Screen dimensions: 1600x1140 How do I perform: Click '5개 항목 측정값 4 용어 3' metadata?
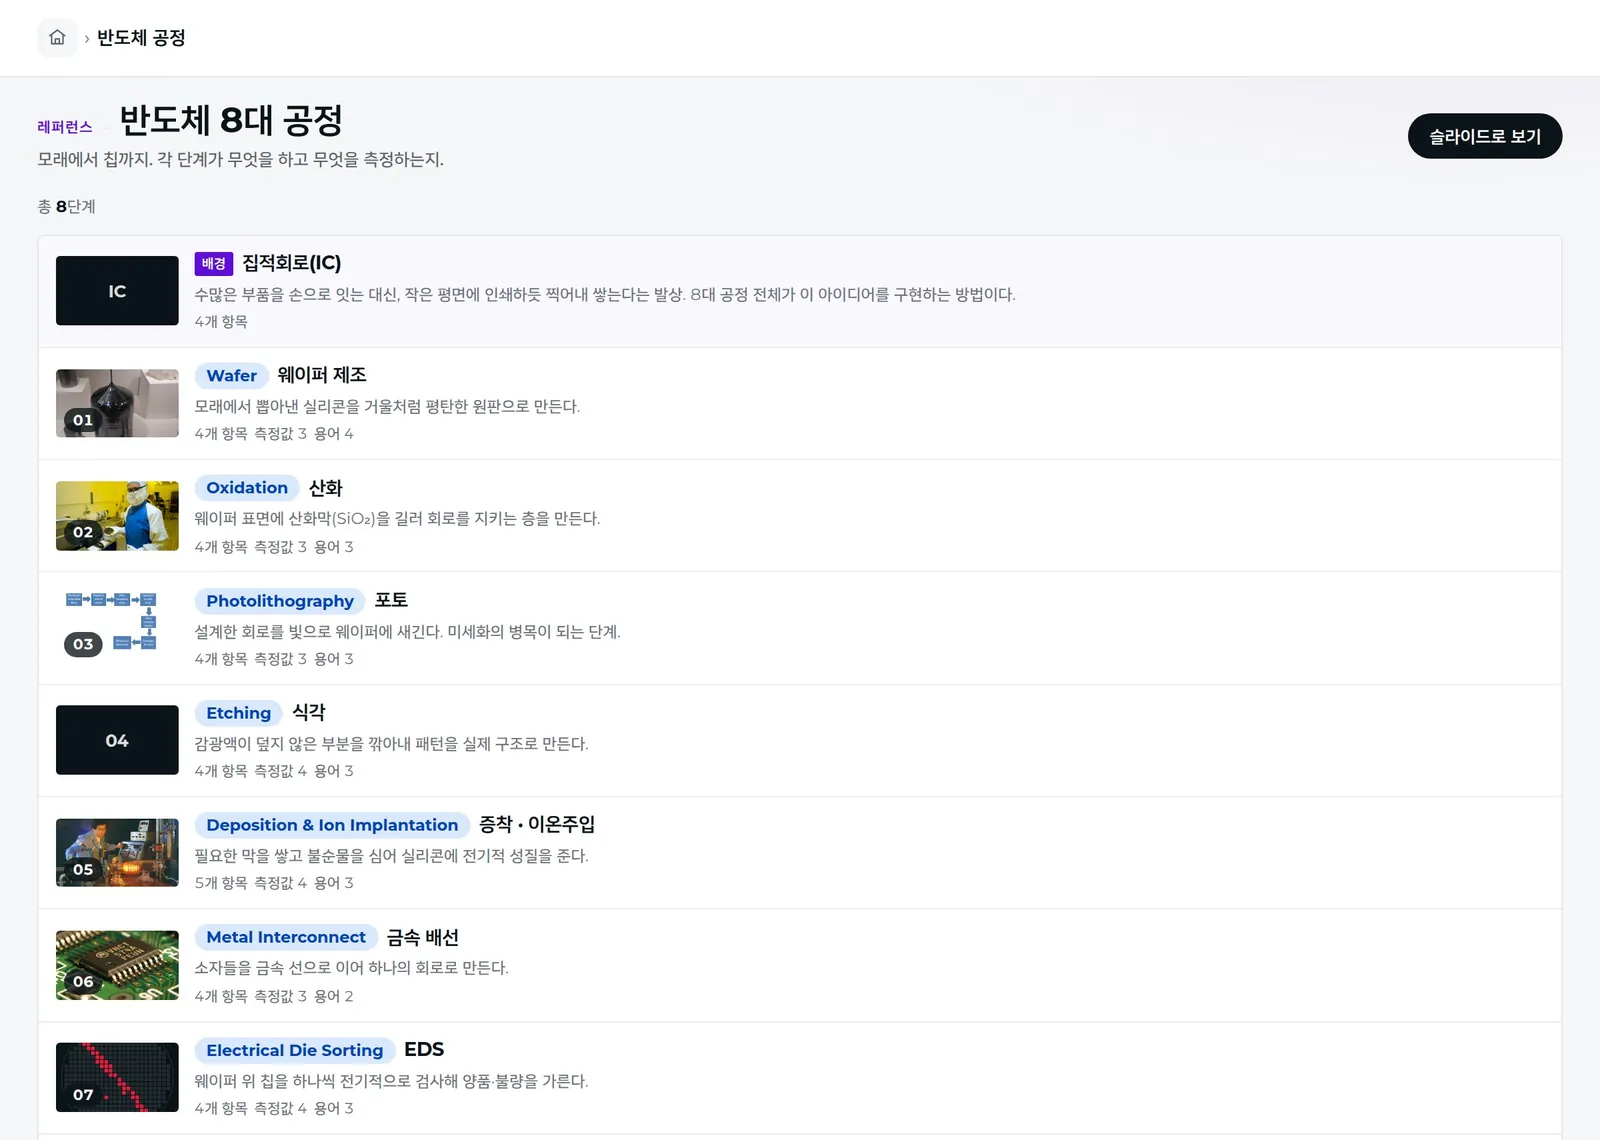pos(274,883)
